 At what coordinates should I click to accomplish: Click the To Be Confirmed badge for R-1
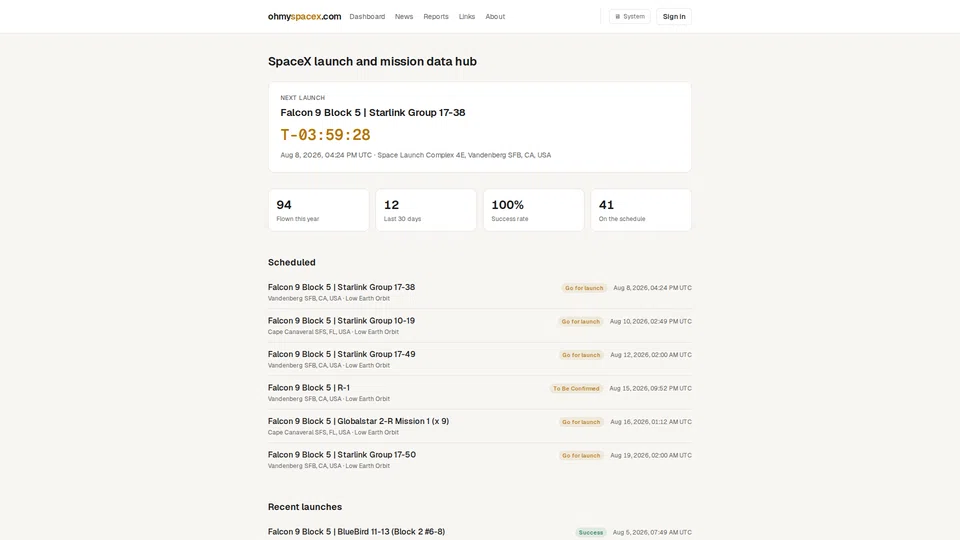click(x=576, y=388)
